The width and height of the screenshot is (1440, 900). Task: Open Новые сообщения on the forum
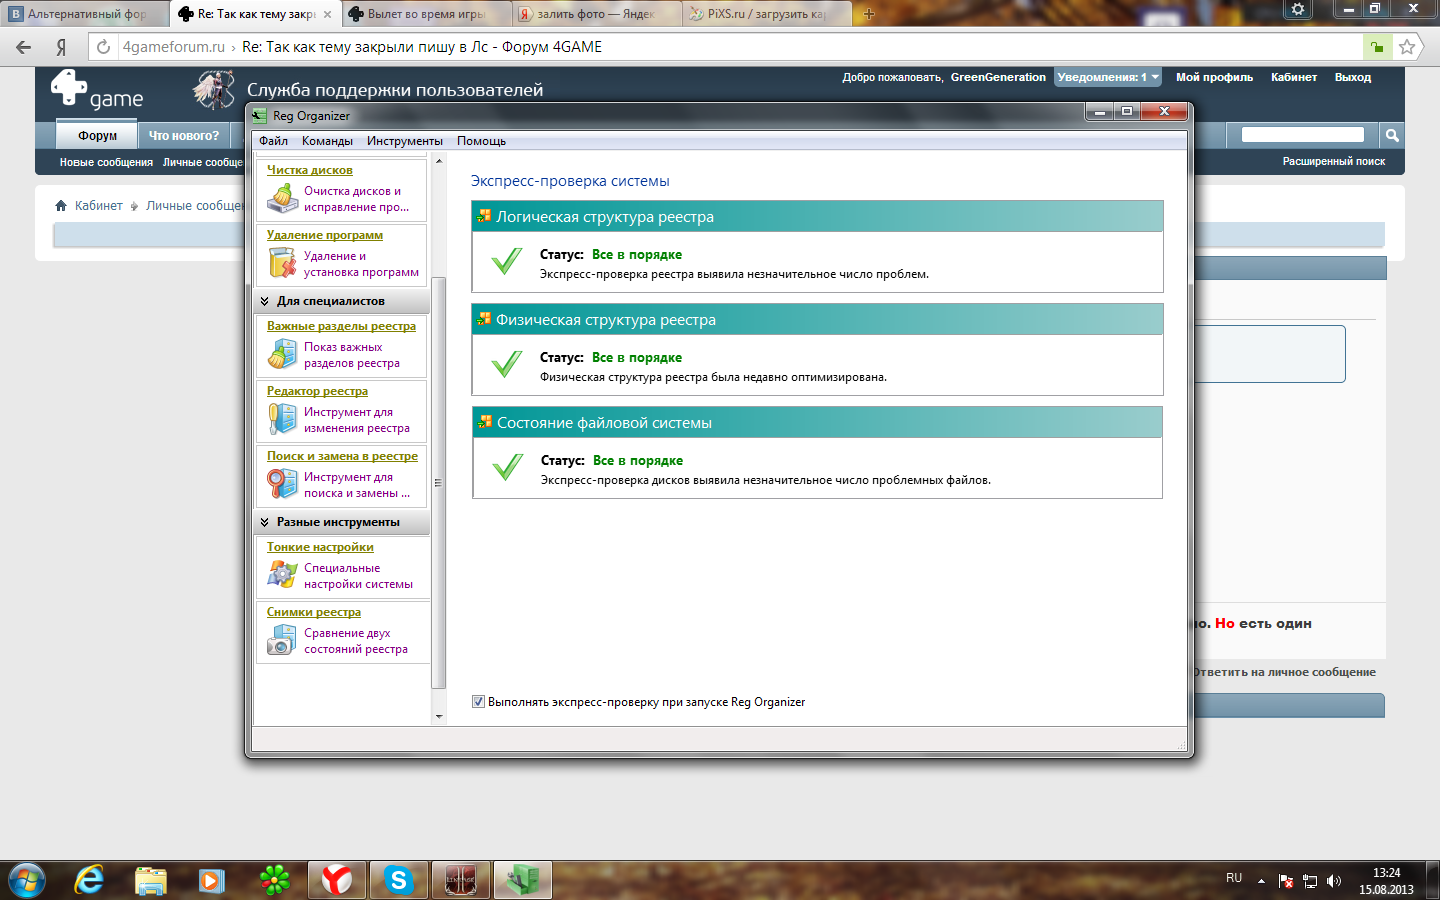pyautogui.click(x=106, y=162)
